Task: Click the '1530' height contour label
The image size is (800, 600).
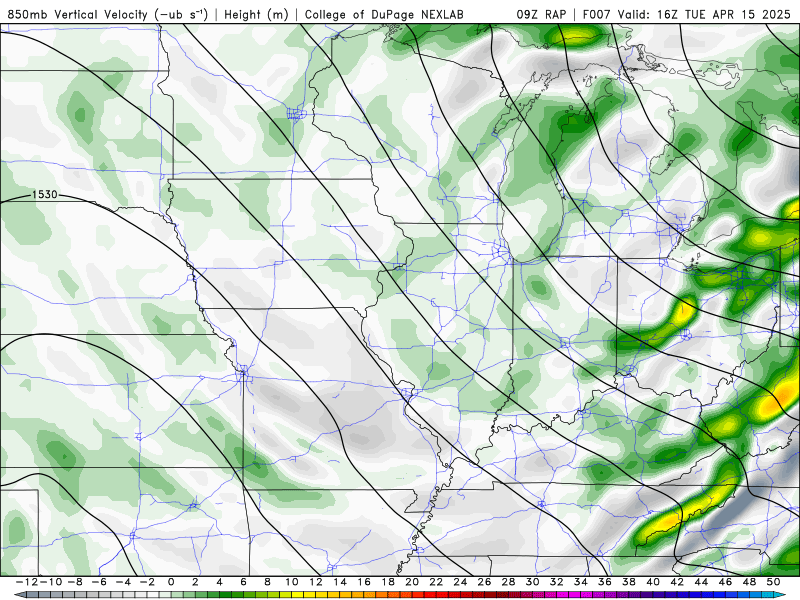Action: pos(44,194)
